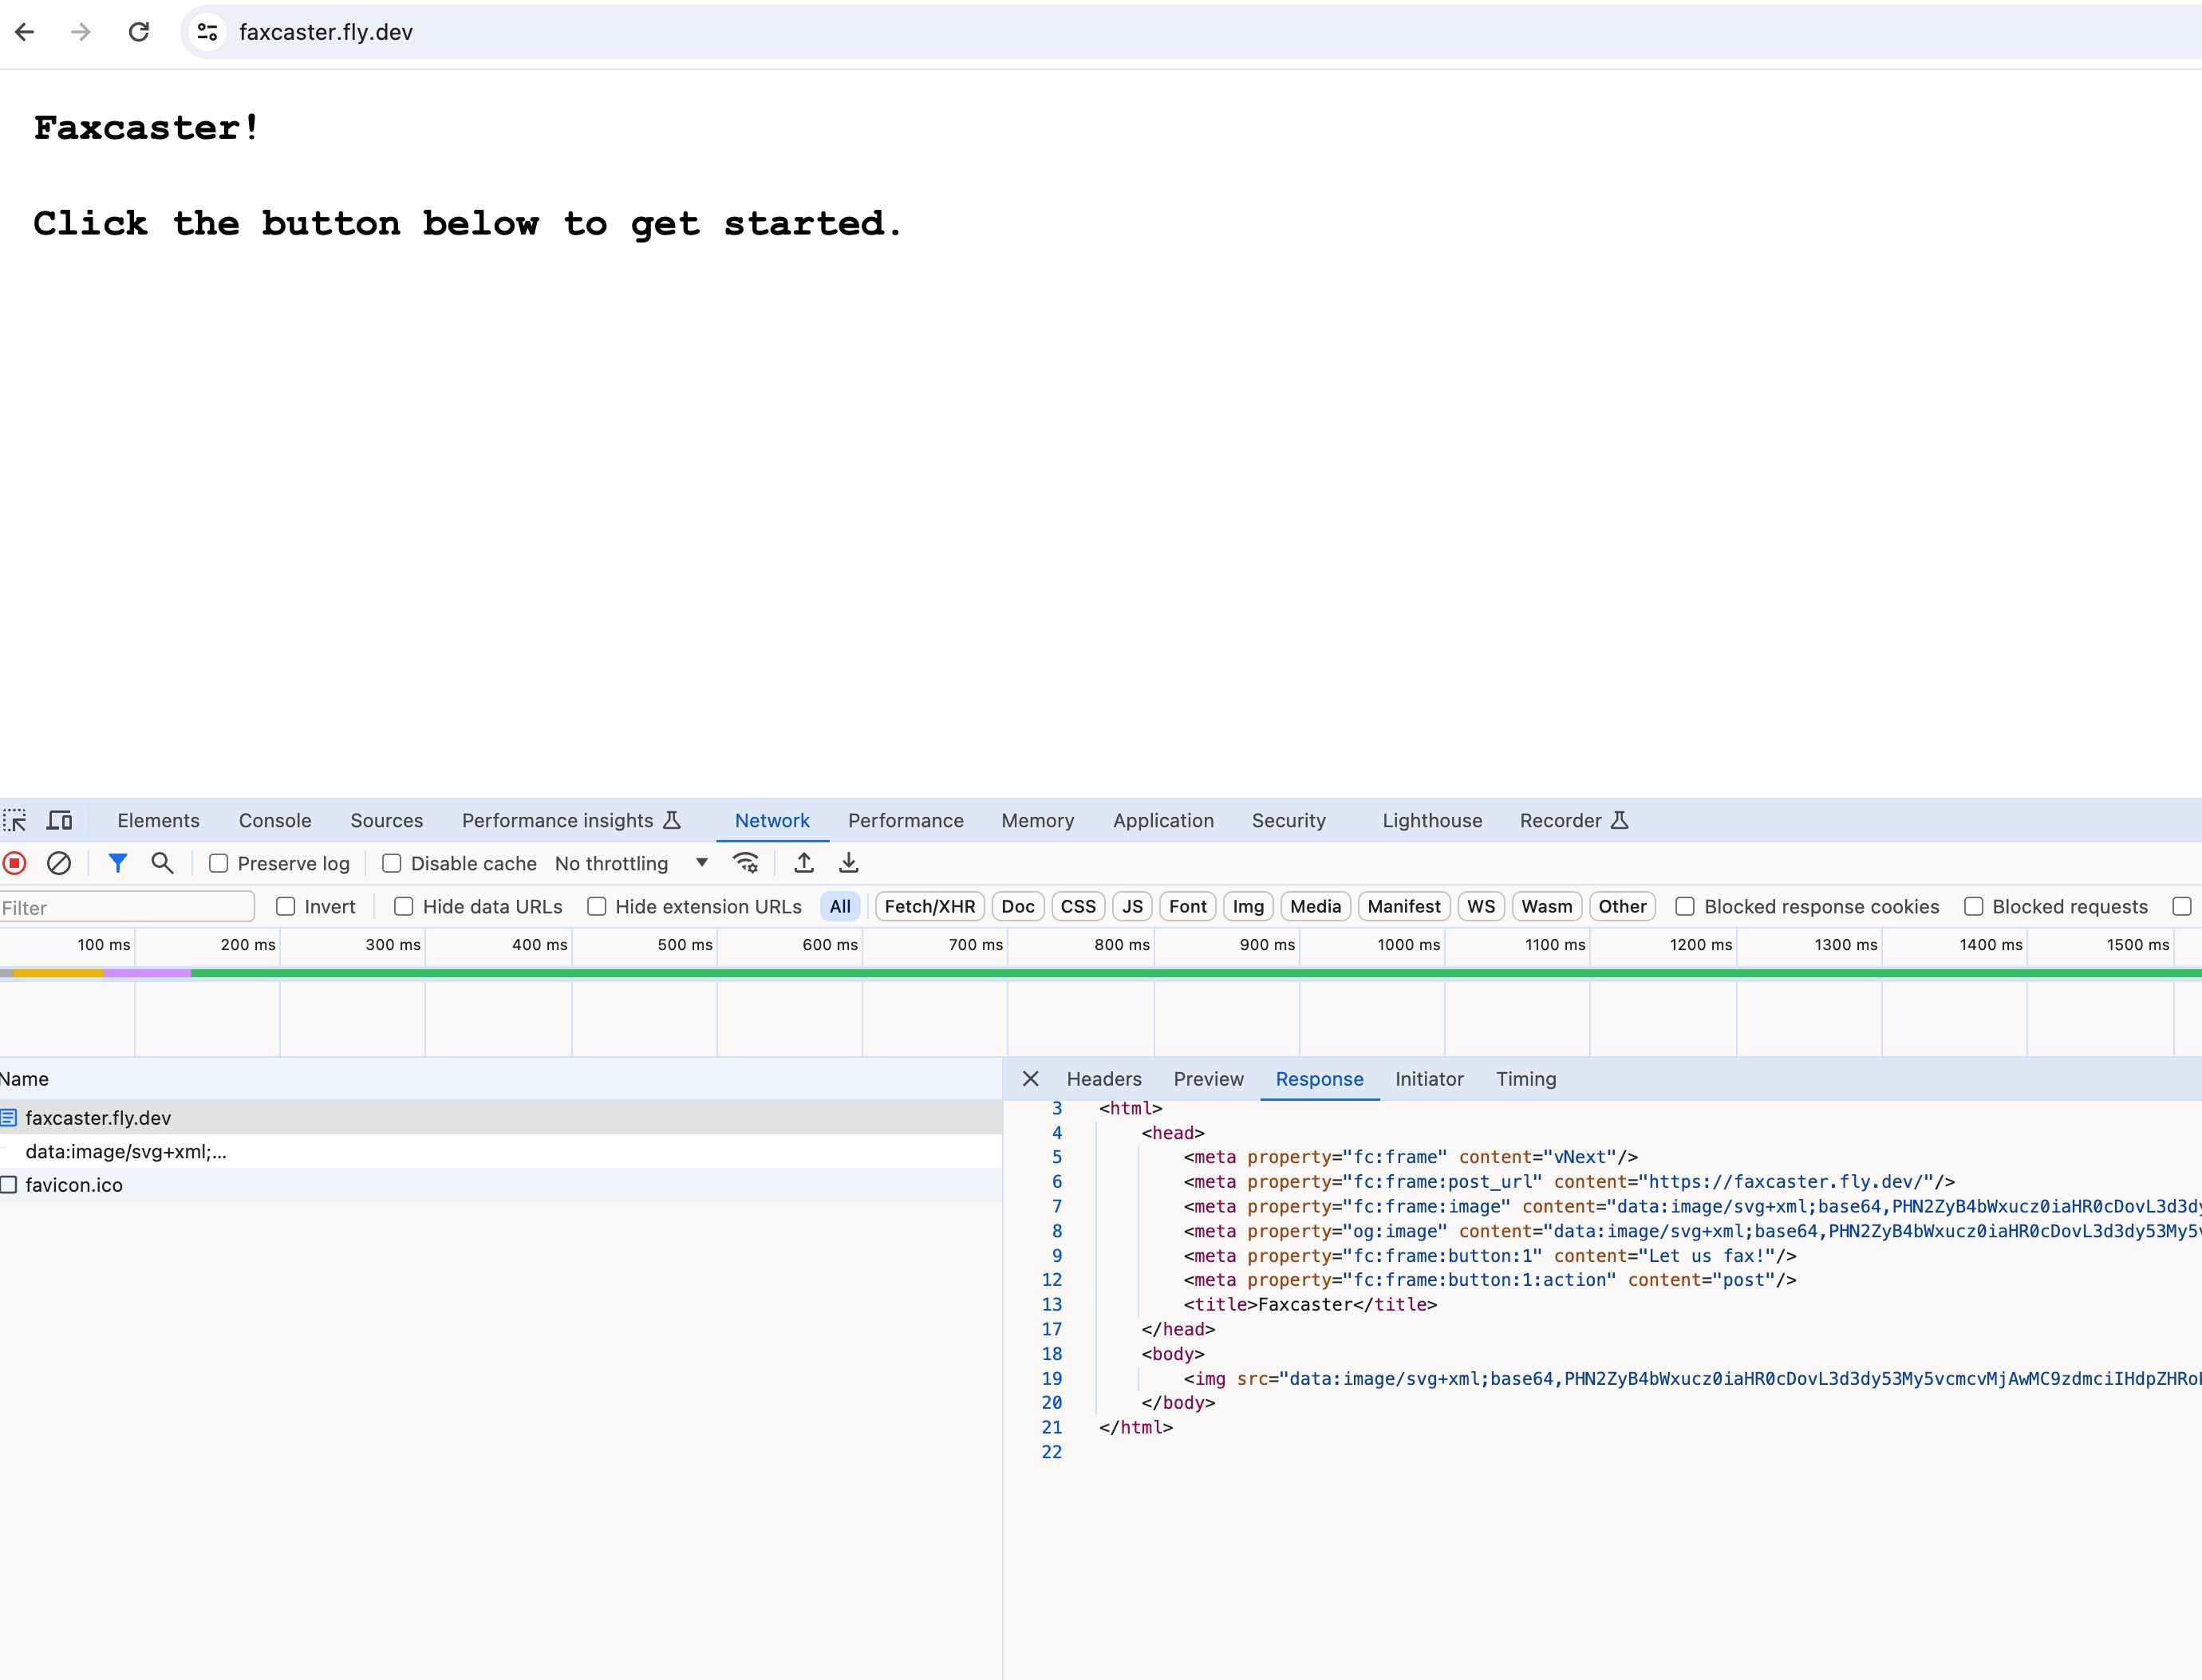Filter requests by Img
The width and height of the screenshot is (2202, 1680).
(x=1248, y=906)
